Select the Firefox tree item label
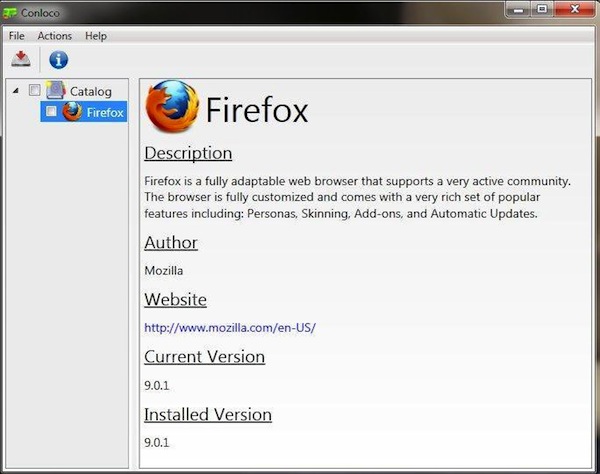Screen dimensions: 600x474 pyautogui.click(x=105, y=112)
